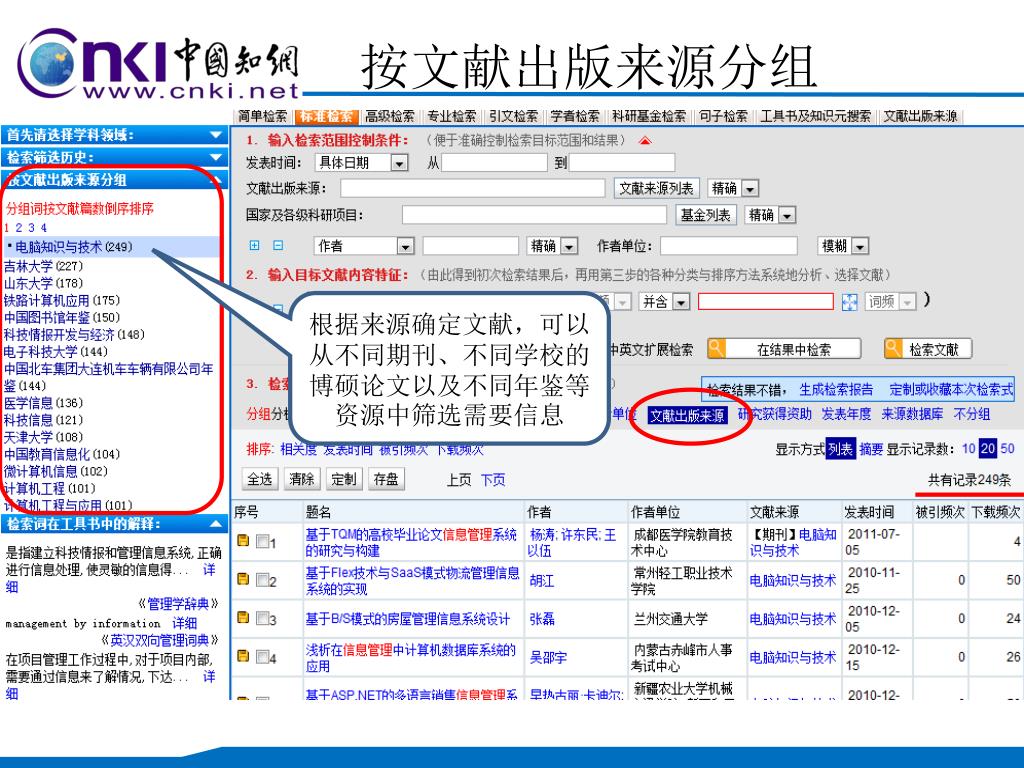Switch to the 文献出版来源 tab
The height and width of the screenshot is (768, 1024).
[x=920, y=116]
